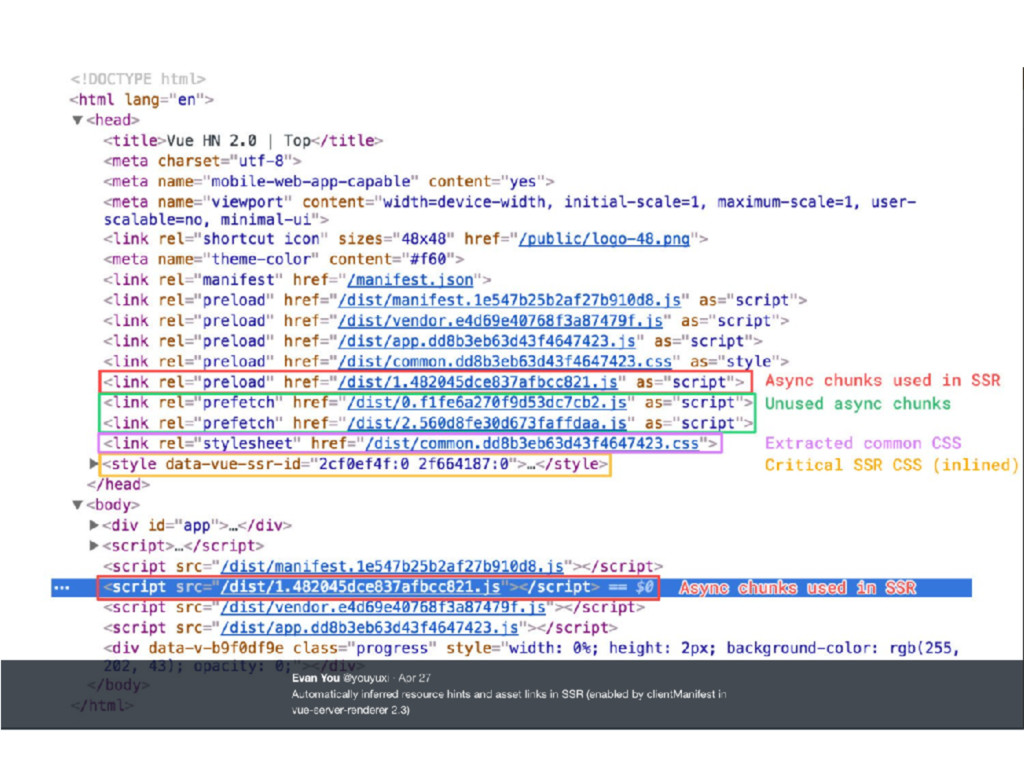
Task: Select the title Vue HN 2.0 node
Action: pos(243,140)
